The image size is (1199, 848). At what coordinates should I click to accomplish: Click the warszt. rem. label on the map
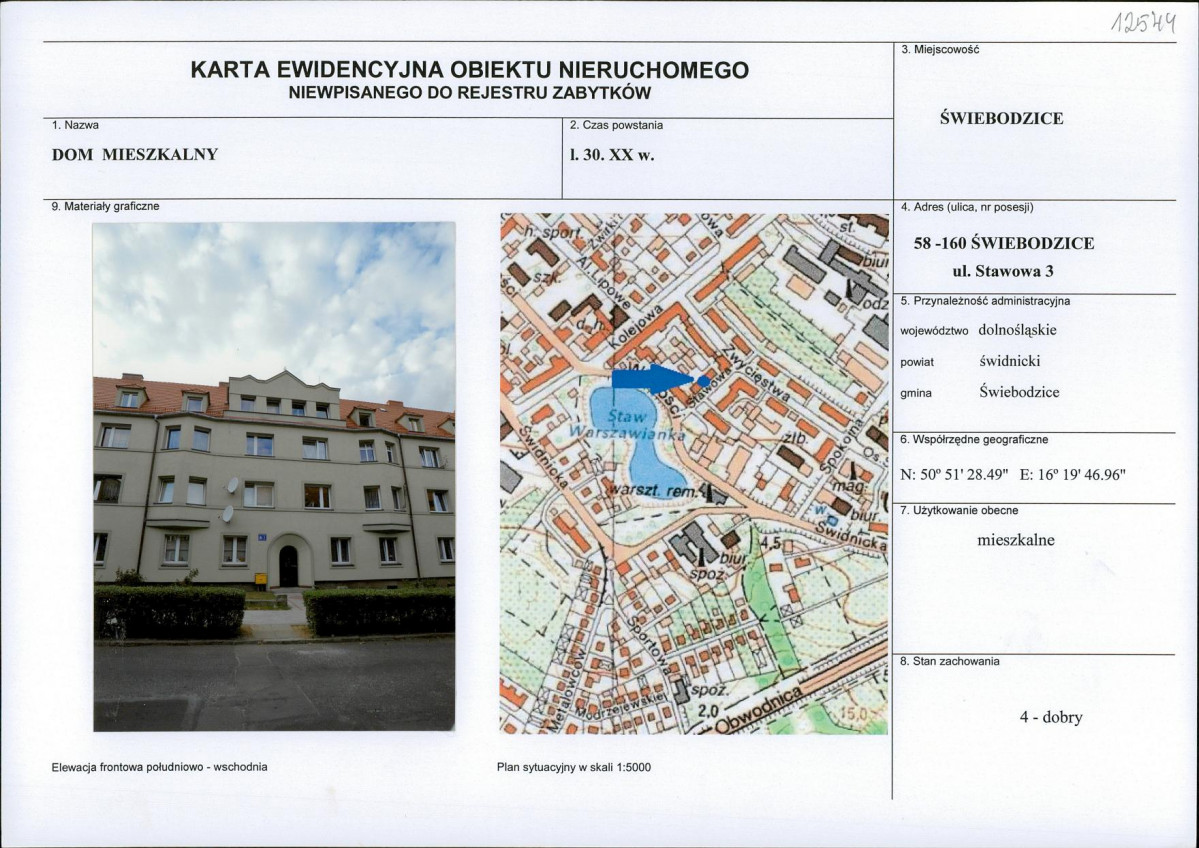(x=655, y=491)
